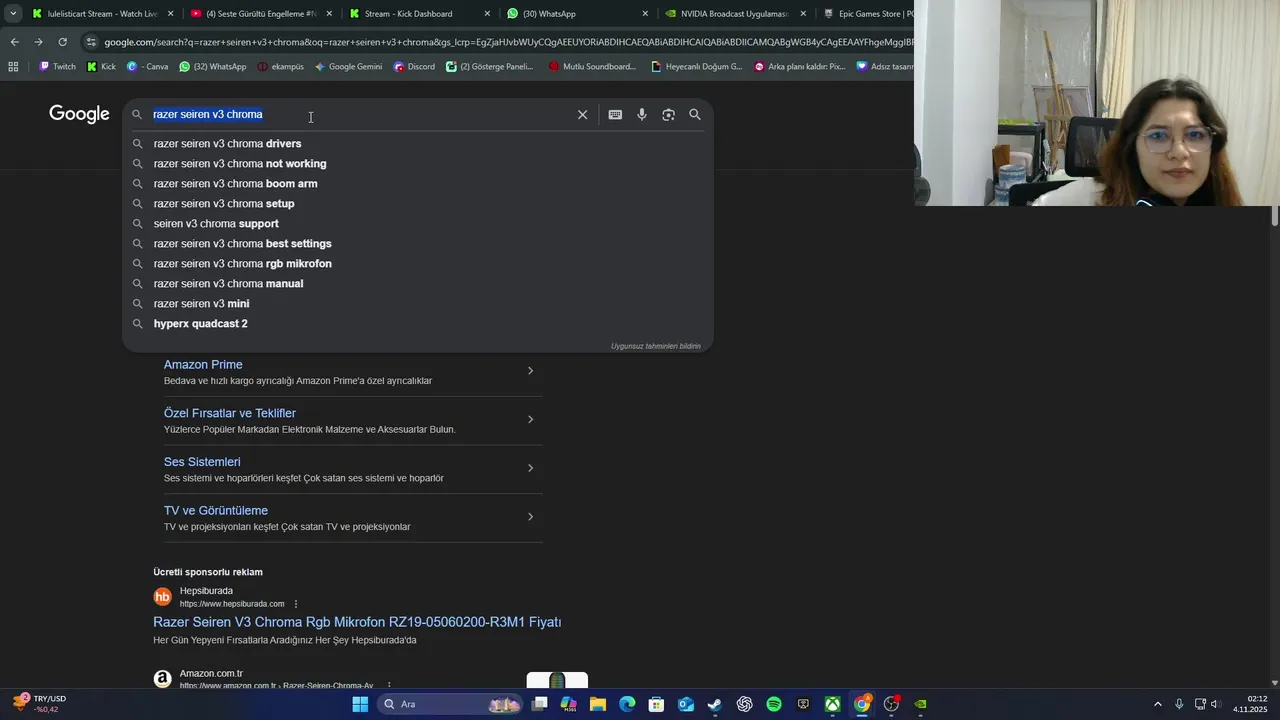Switch to Stream - Kick Dashboard tab

tap(418, 14)
